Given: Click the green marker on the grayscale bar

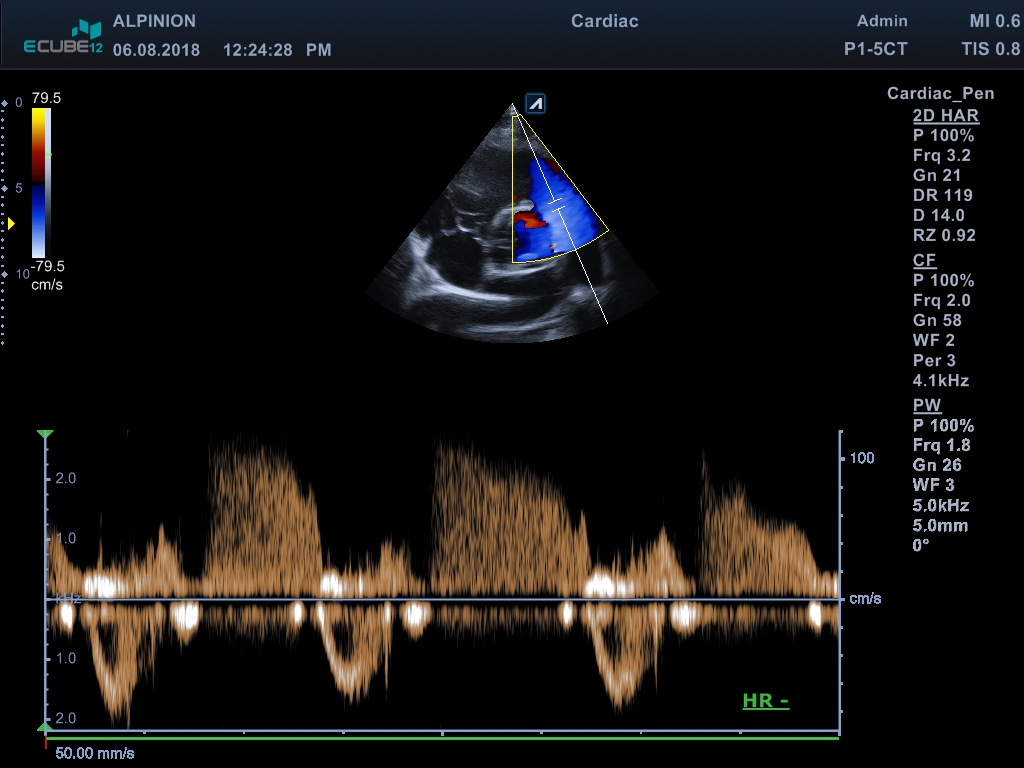Looking at the screenshot, I should pos(50,155).
